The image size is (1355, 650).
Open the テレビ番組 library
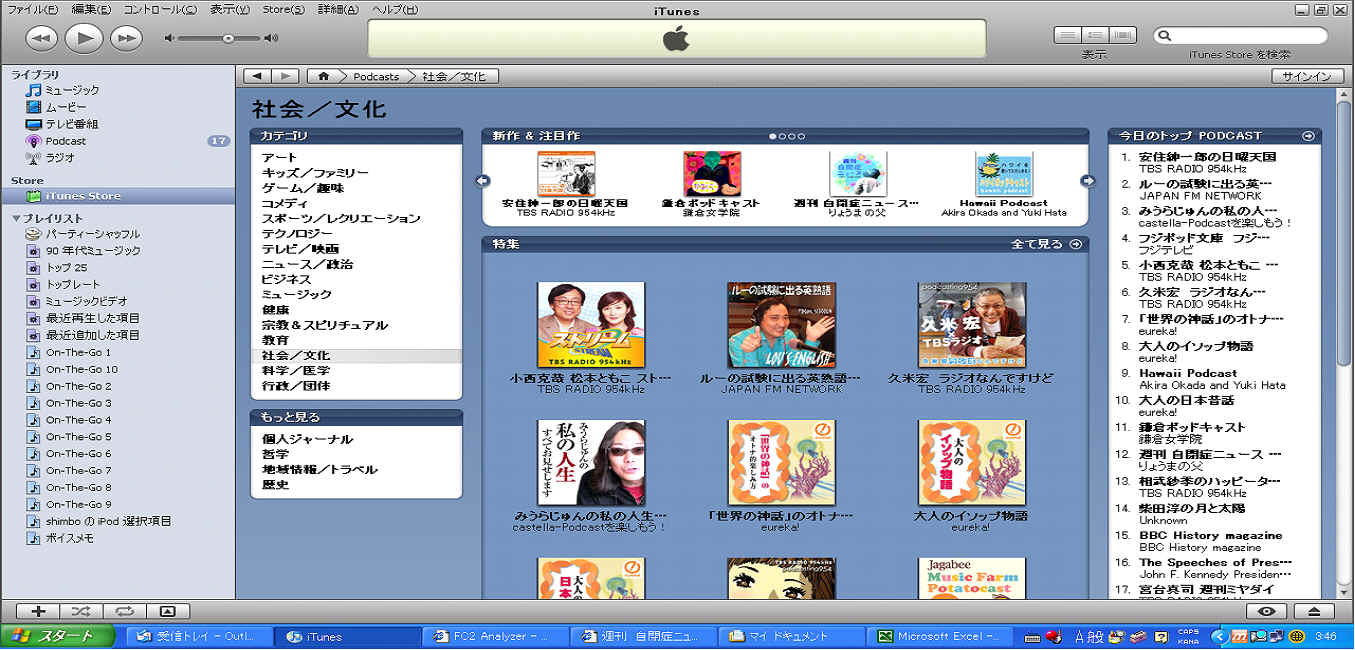(62, 124)
